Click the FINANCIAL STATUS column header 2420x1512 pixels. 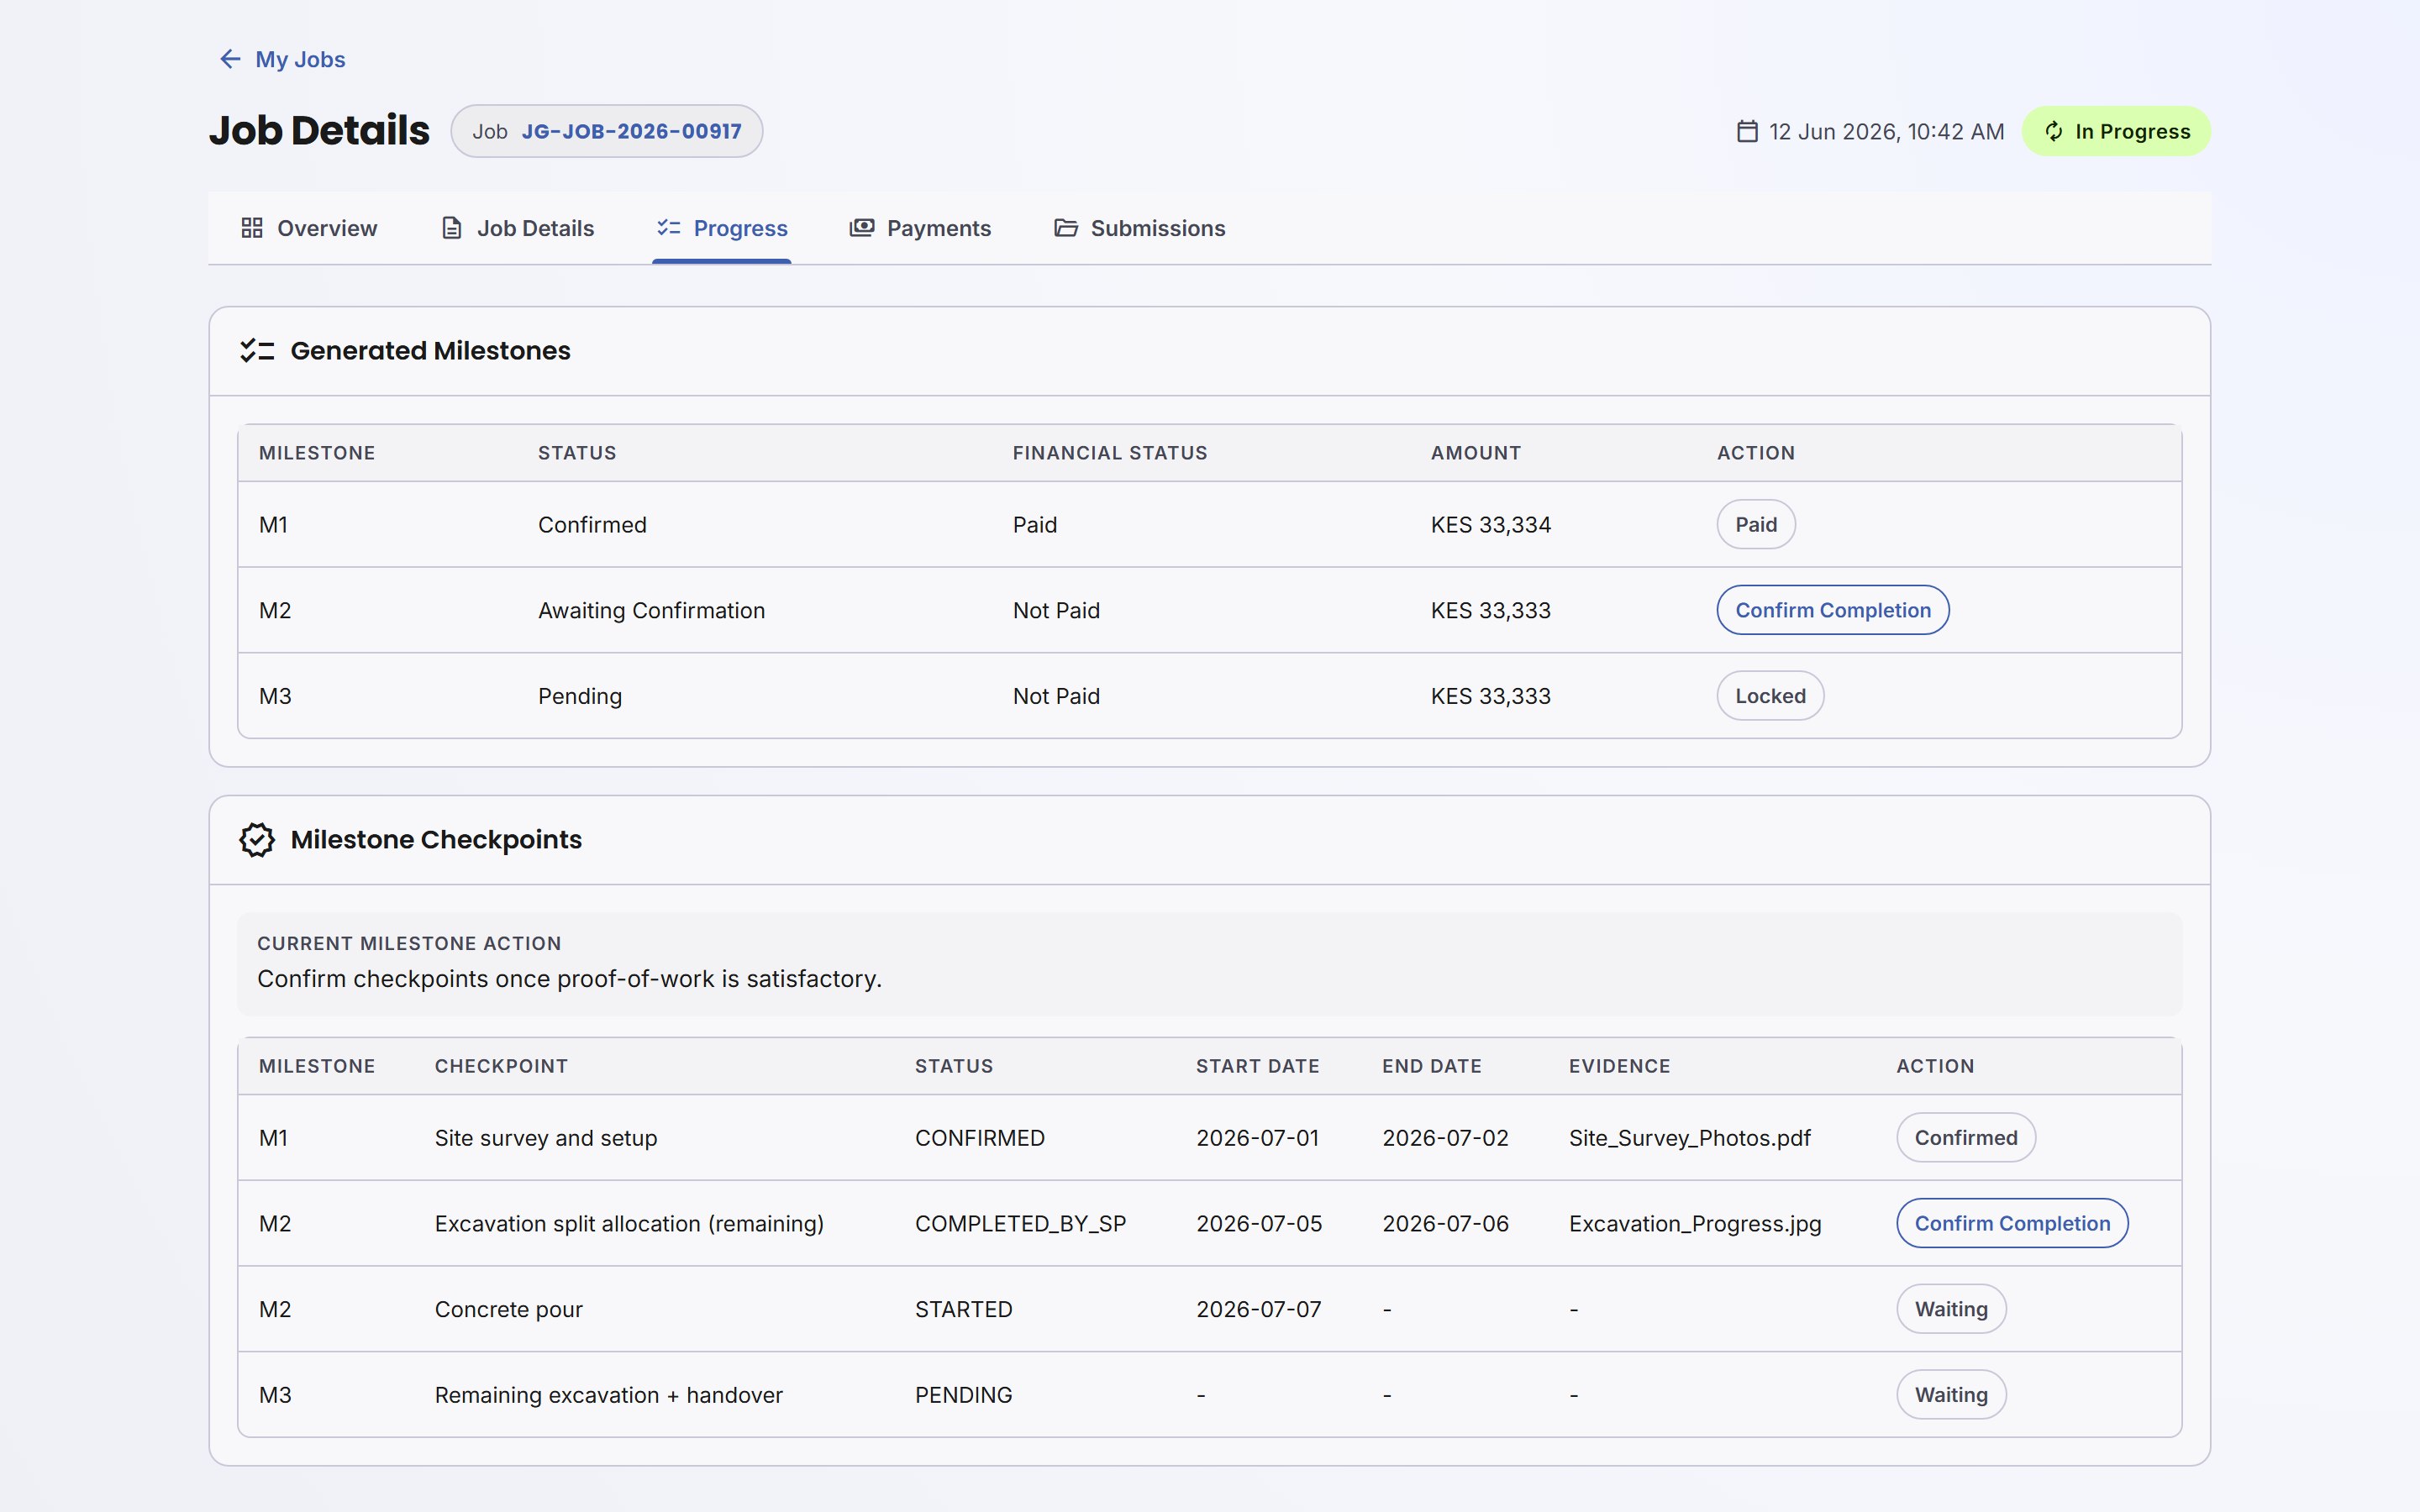point(1110,453)
